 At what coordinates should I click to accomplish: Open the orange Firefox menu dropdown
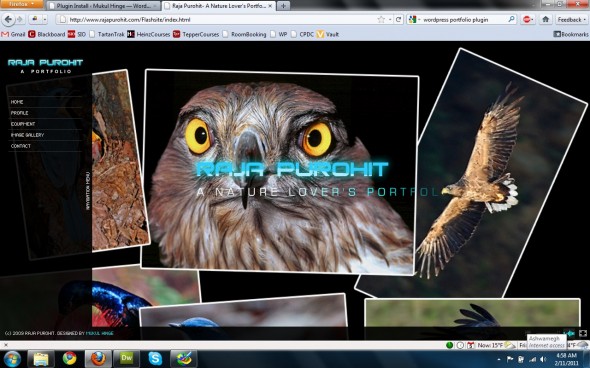22,4
